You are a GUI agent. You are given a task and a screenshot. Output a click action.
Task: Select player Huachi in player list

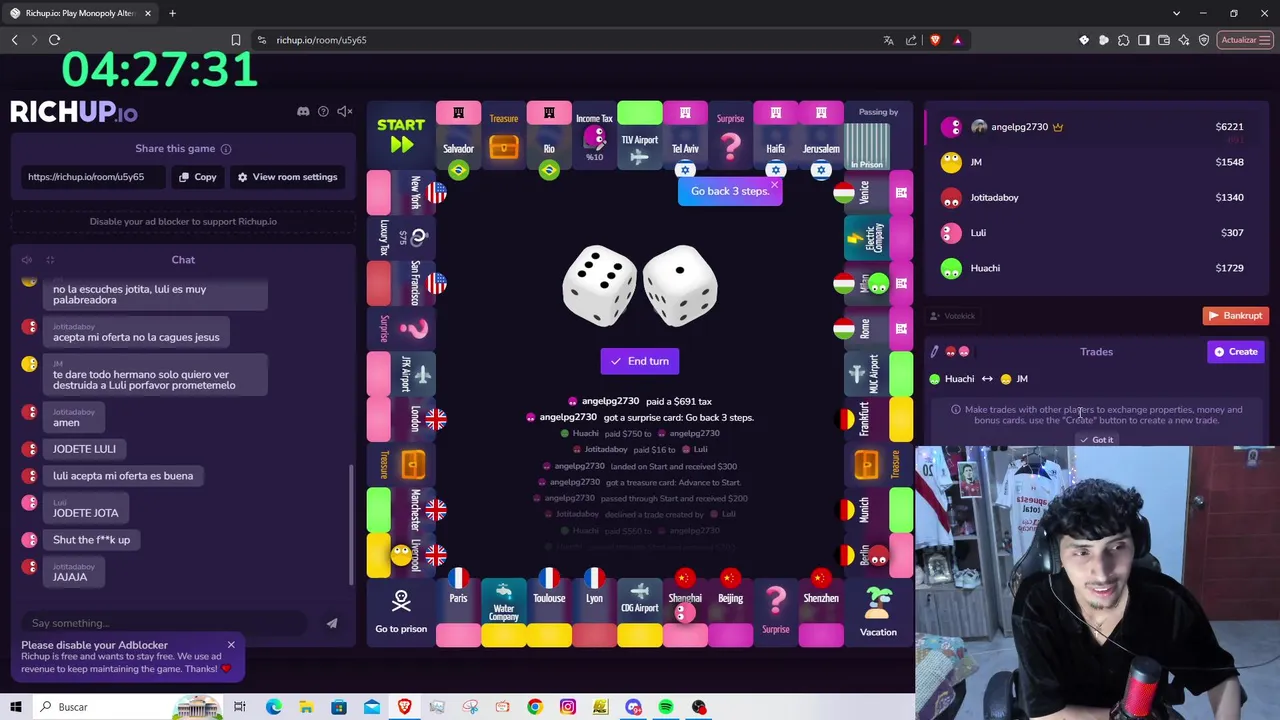coord(1095,268)
